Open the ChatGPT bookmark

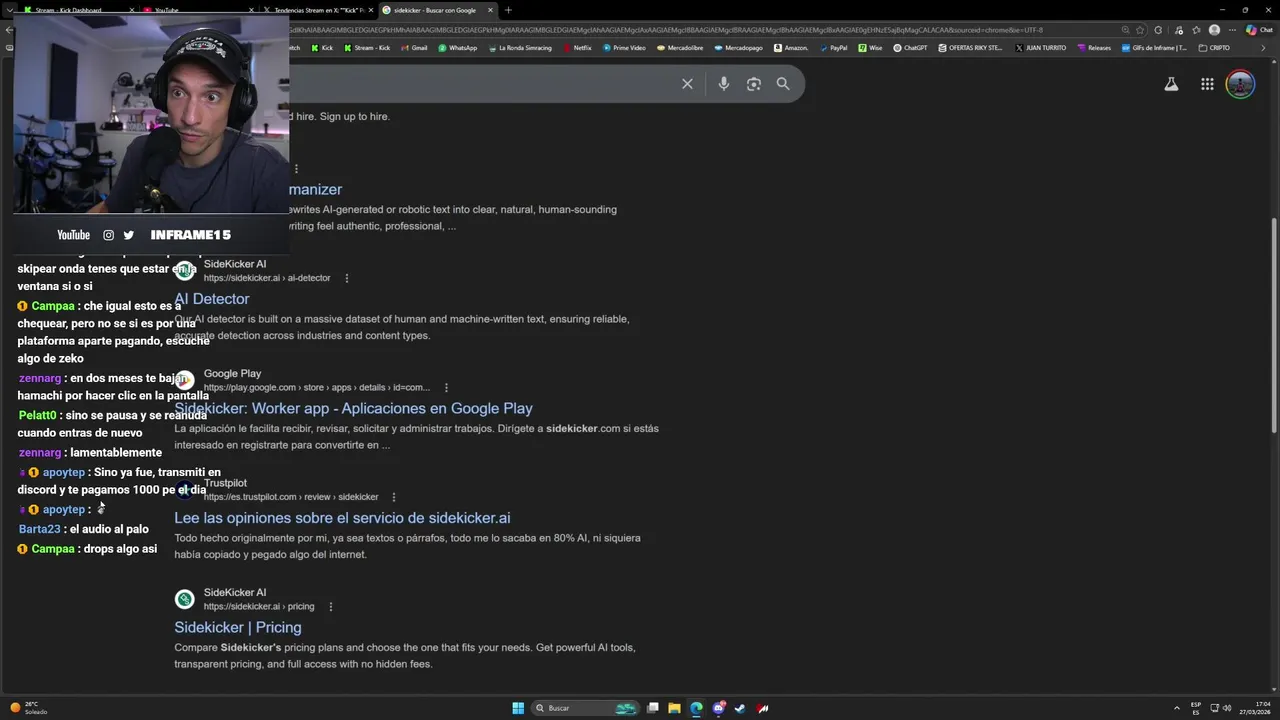coord(910,47)
